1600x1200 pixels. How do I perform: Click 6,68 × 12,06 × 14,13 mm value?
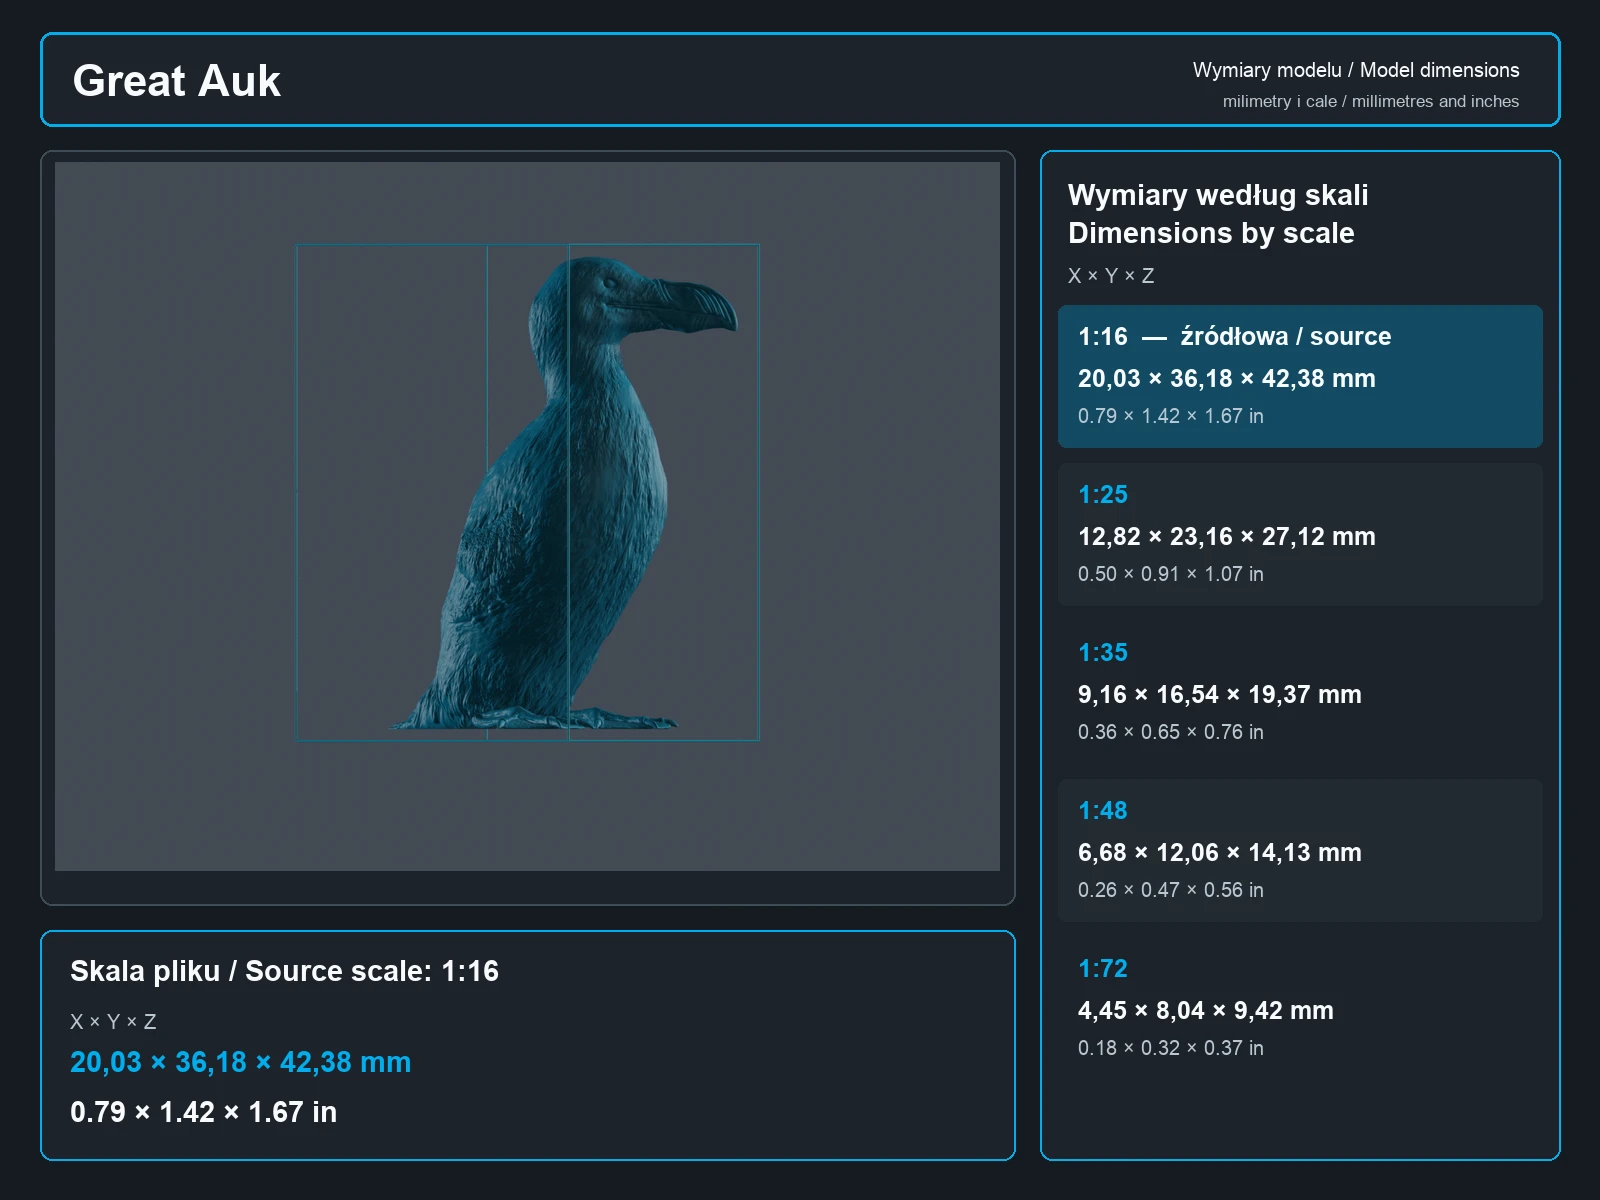(1219, 853)
